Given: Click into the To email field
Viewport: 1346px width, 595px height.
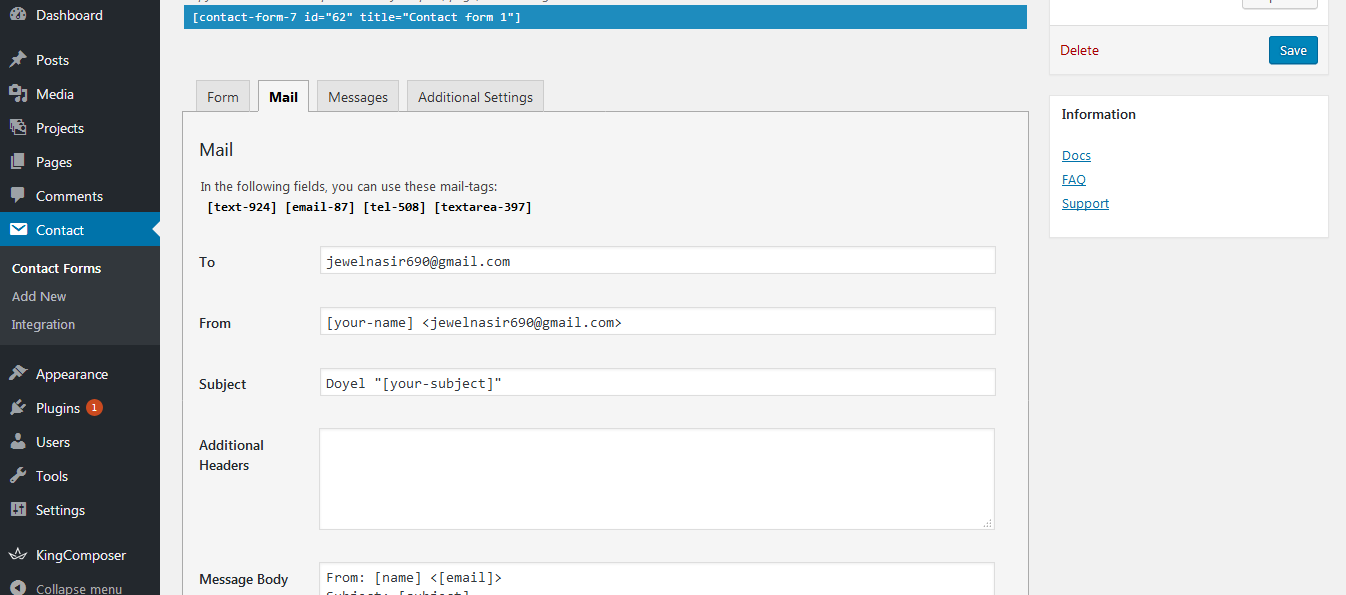Looking at the screenshot, I should (657, 261).
